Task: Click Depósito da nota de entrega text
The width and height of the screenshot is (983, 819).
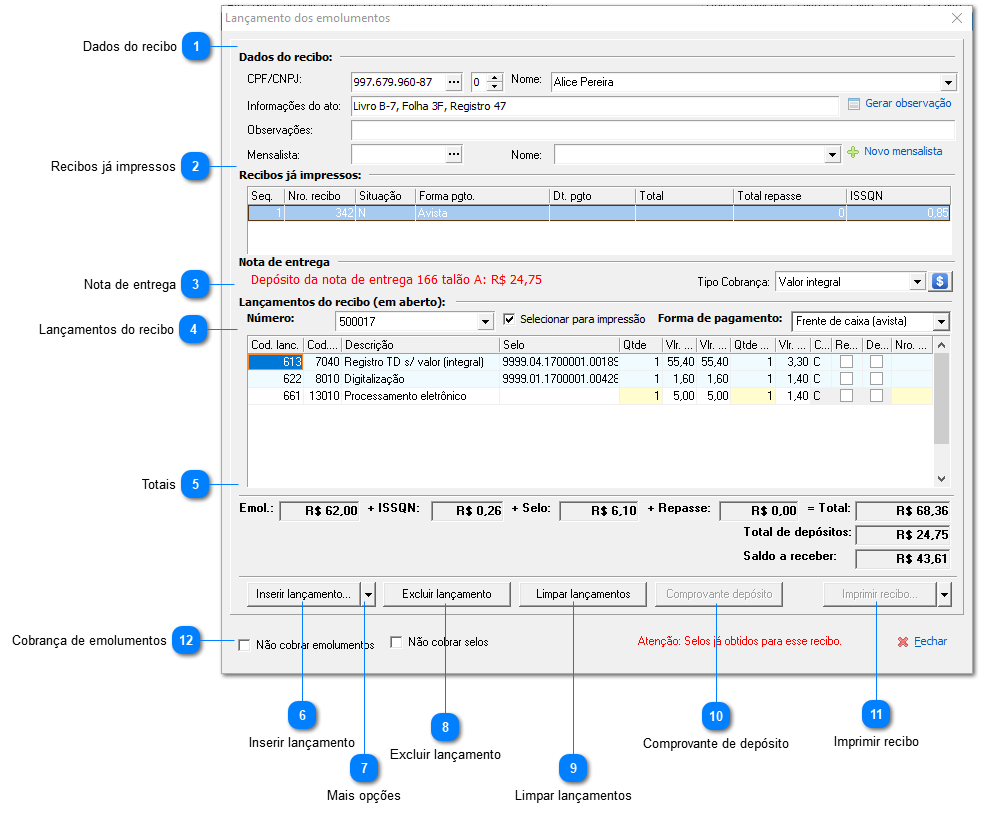Action: tap(396, 280)
